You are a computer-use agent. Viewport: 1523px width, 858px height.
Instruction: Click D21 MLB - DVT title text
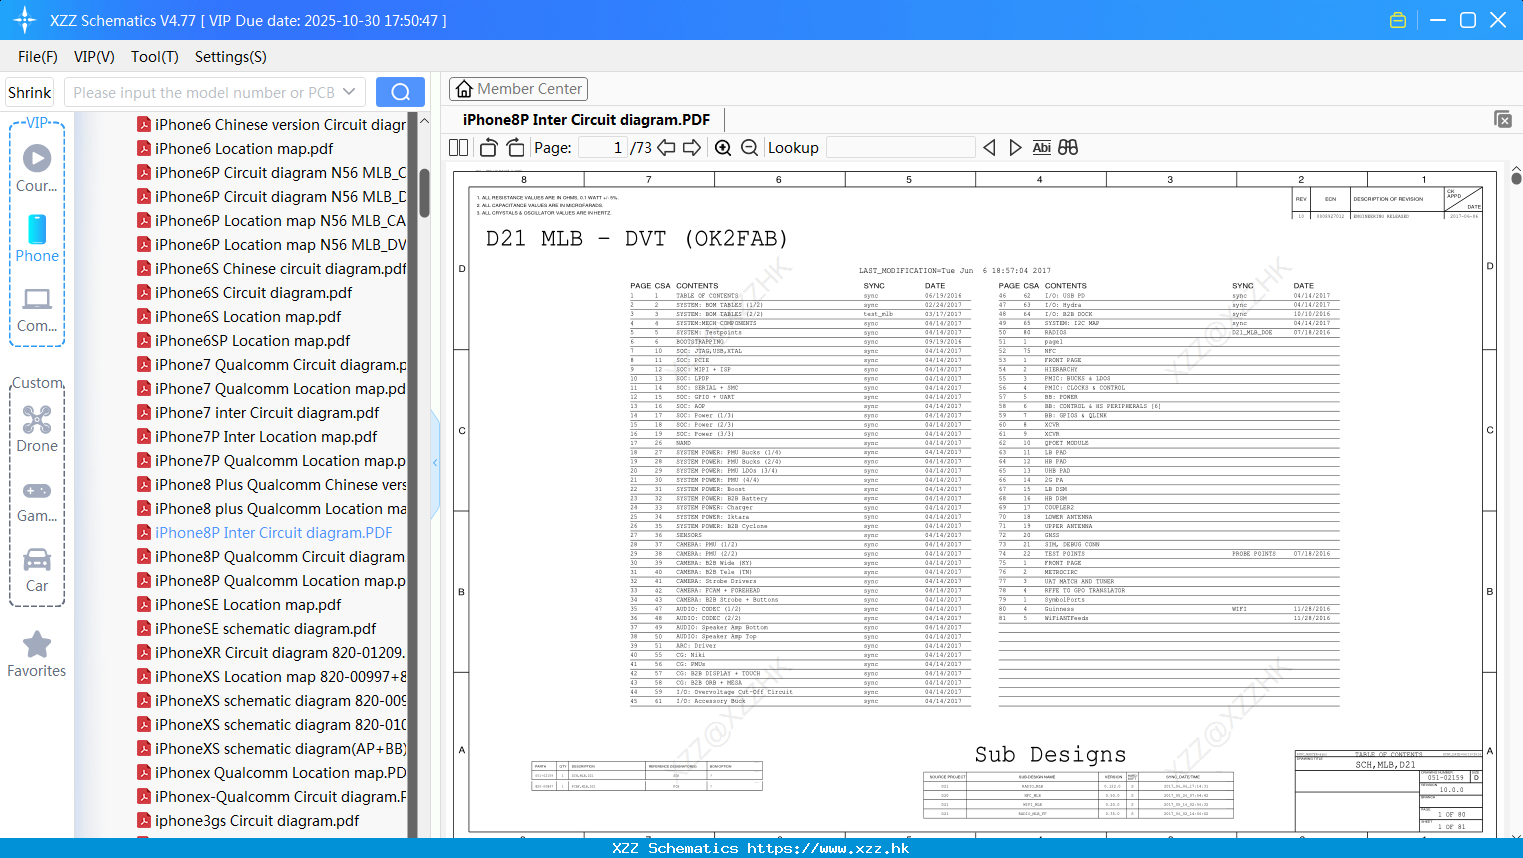click(x=636, y=239)
